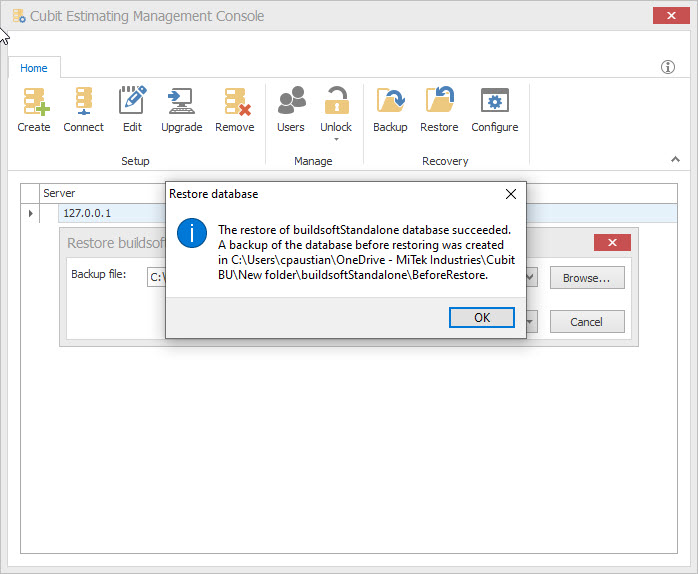Click the Cancel button in restore panel
The image size is (698, 574).
coord(587,322)
